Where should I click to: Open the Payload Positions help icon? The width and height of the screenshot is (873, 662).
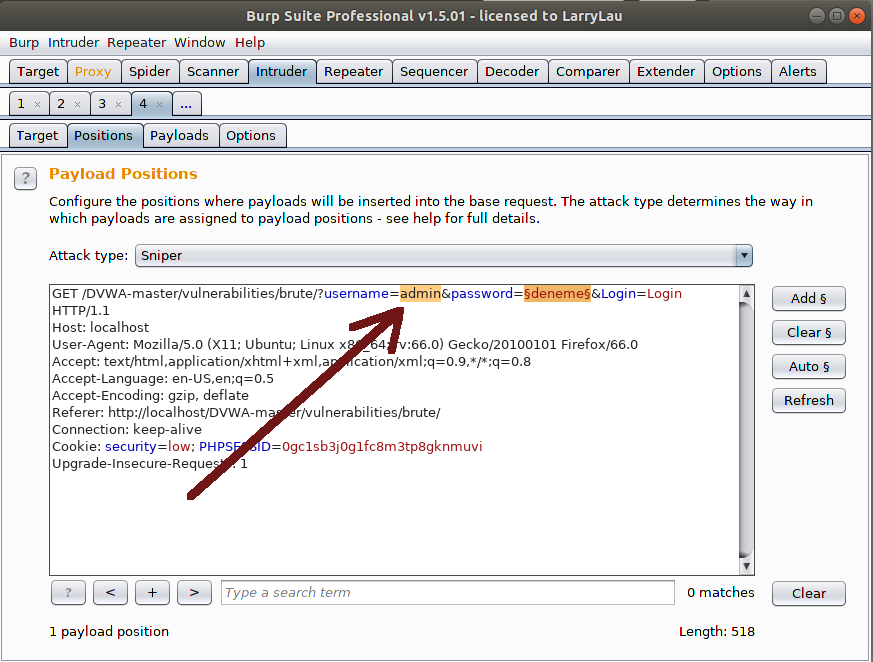(x=26, y=179)
